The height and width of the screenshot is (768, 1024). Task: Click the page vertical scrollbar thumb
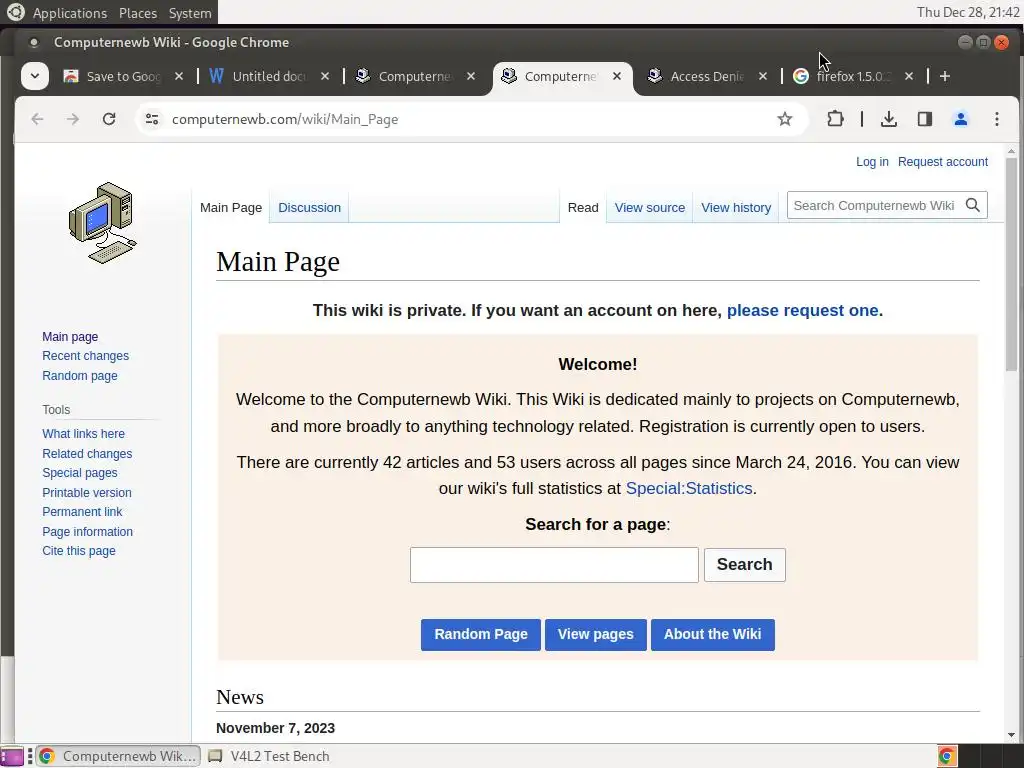click(x=1011, y=264)
